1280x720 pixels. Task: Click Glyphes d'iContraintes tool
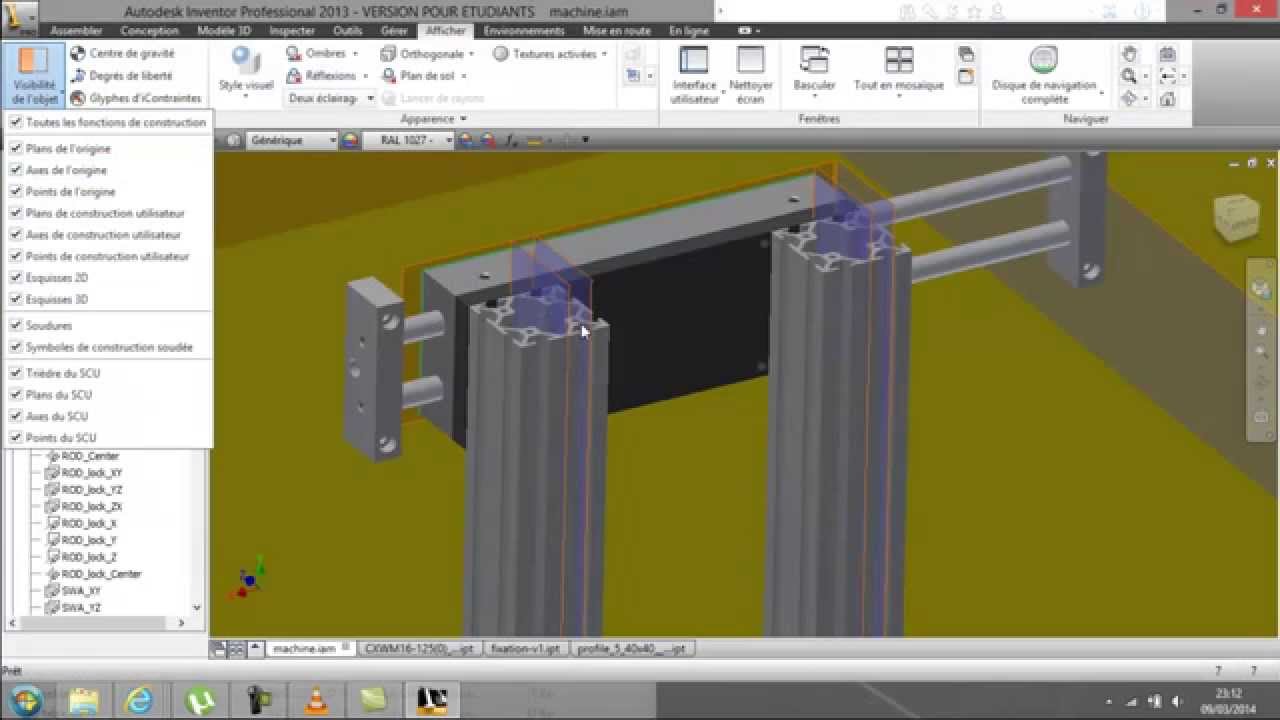point(136,98)
